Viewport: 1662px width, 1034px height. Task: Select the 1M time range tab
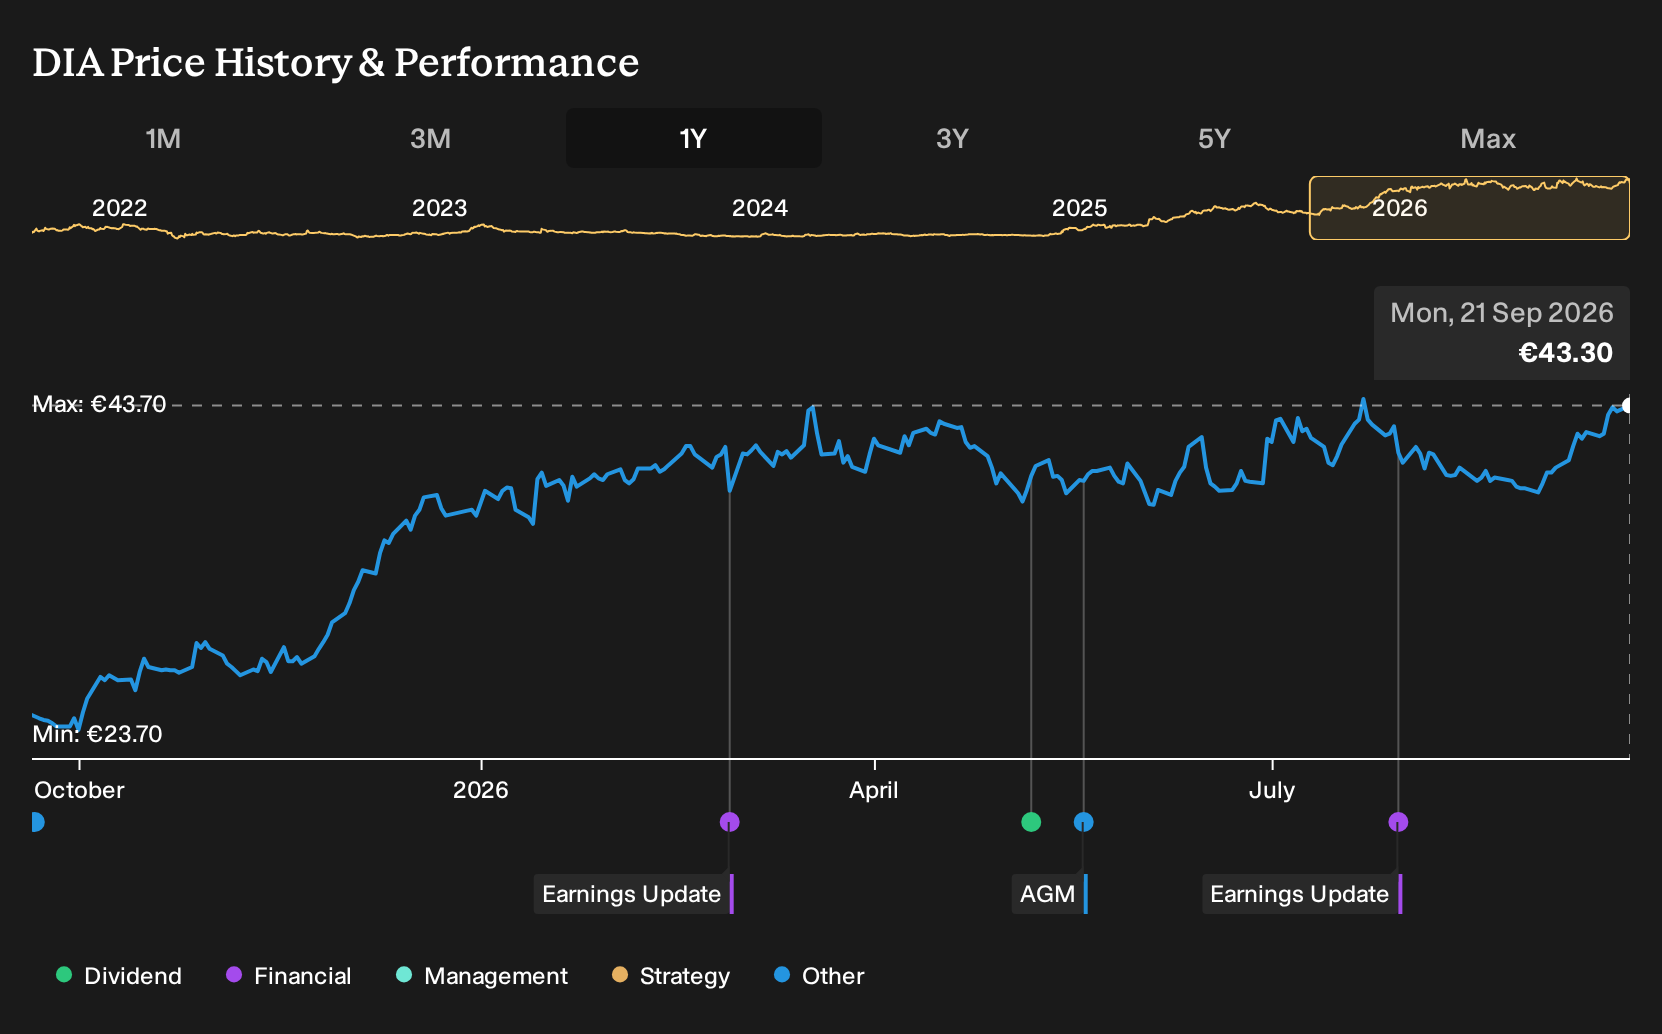click(163, 138)
